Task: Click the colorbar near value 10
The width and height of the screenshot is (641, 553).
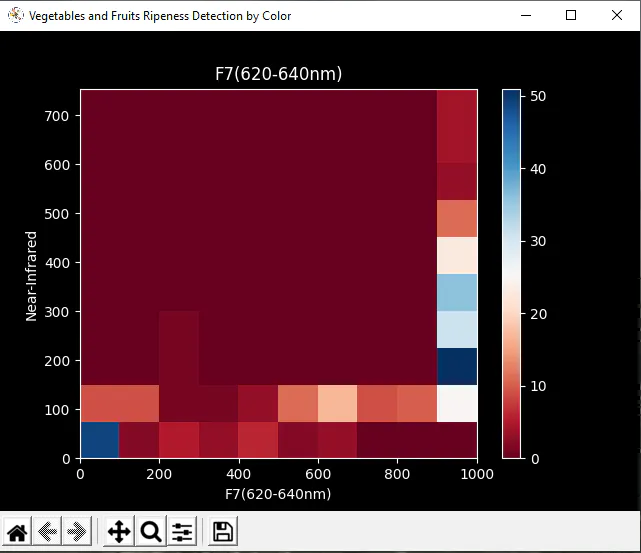Action: point(511,386)
